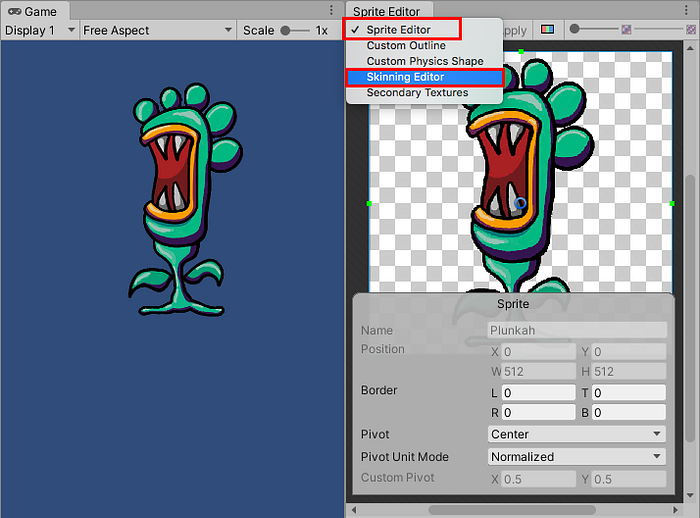This screenshot has height=518, width=700.
Task: Click the mip level slider track
Action: [658, 29]
